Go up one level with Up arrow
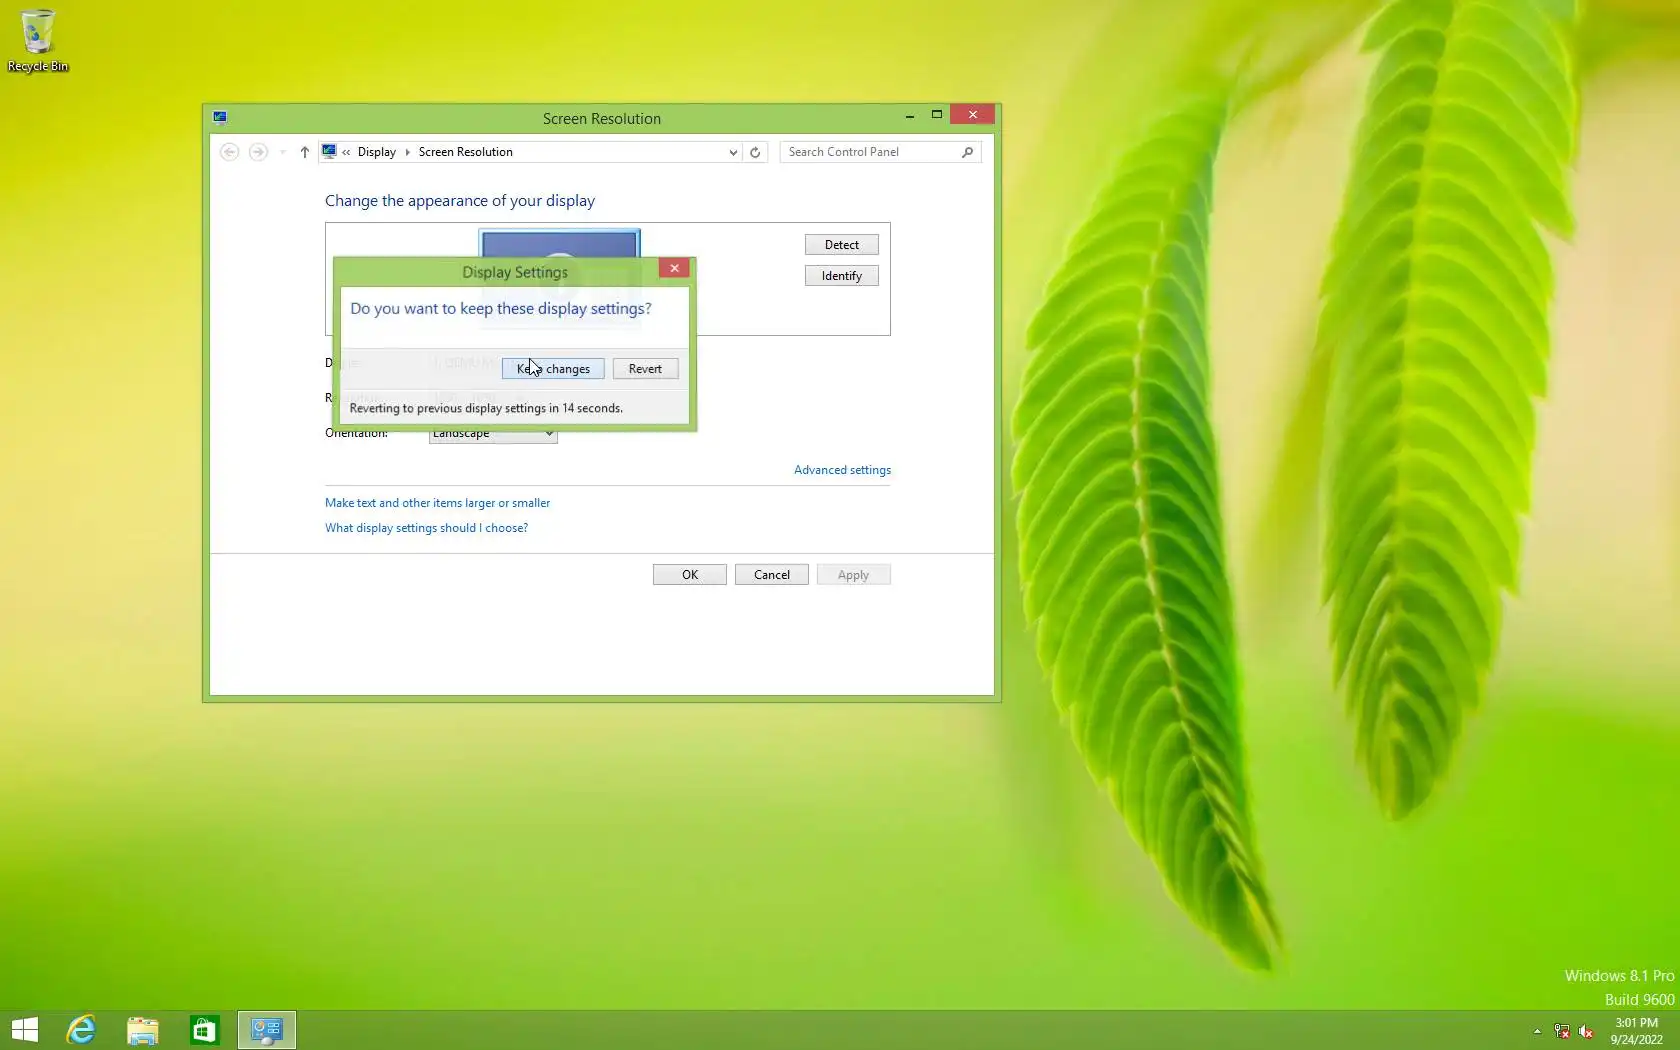 305,152
